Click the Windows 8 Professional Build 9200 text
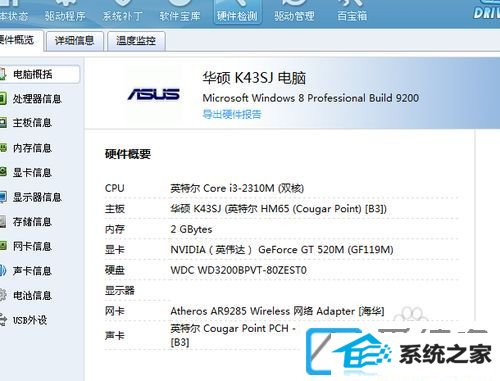Viewport: 500px width, 381px height. pos(311,98)
